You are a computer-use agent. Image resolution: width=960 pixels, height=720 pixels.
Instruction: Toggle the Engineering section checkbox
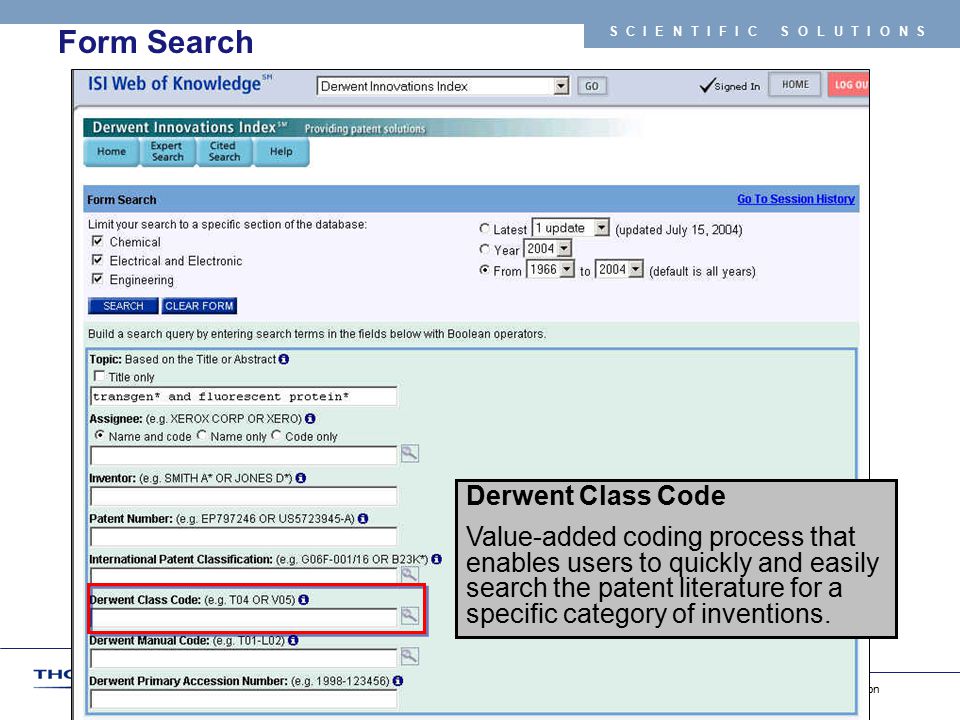click(97, 279)
